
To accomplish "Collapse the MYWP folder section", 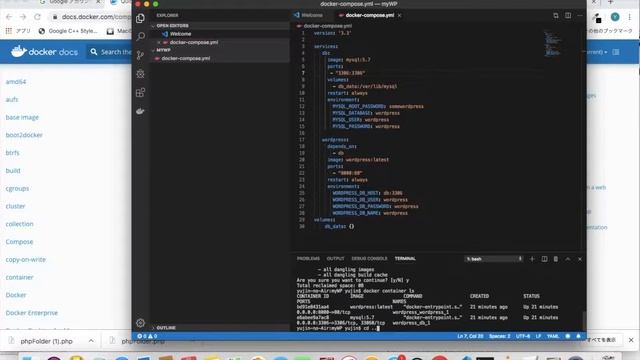I will [162, 50].
